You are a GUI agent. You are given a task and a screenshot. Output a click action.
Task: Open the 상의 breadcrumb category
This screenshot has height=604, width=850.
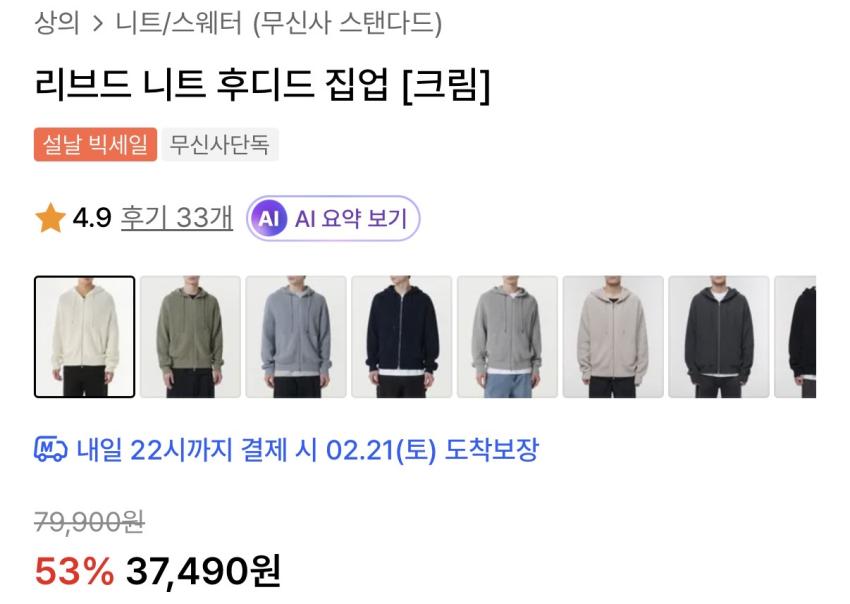click(x=57, y=23)
